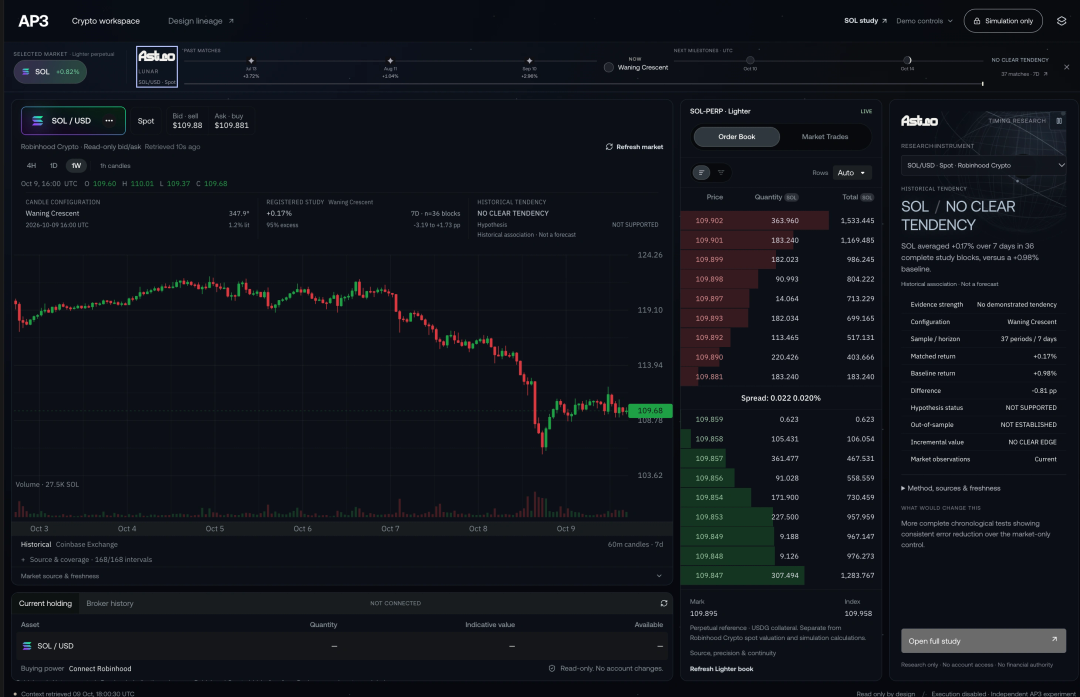The height and width of the screenshot is (697, 1080).
Task: Open the Research Instrument dropdown
Action: pos(984,165)
